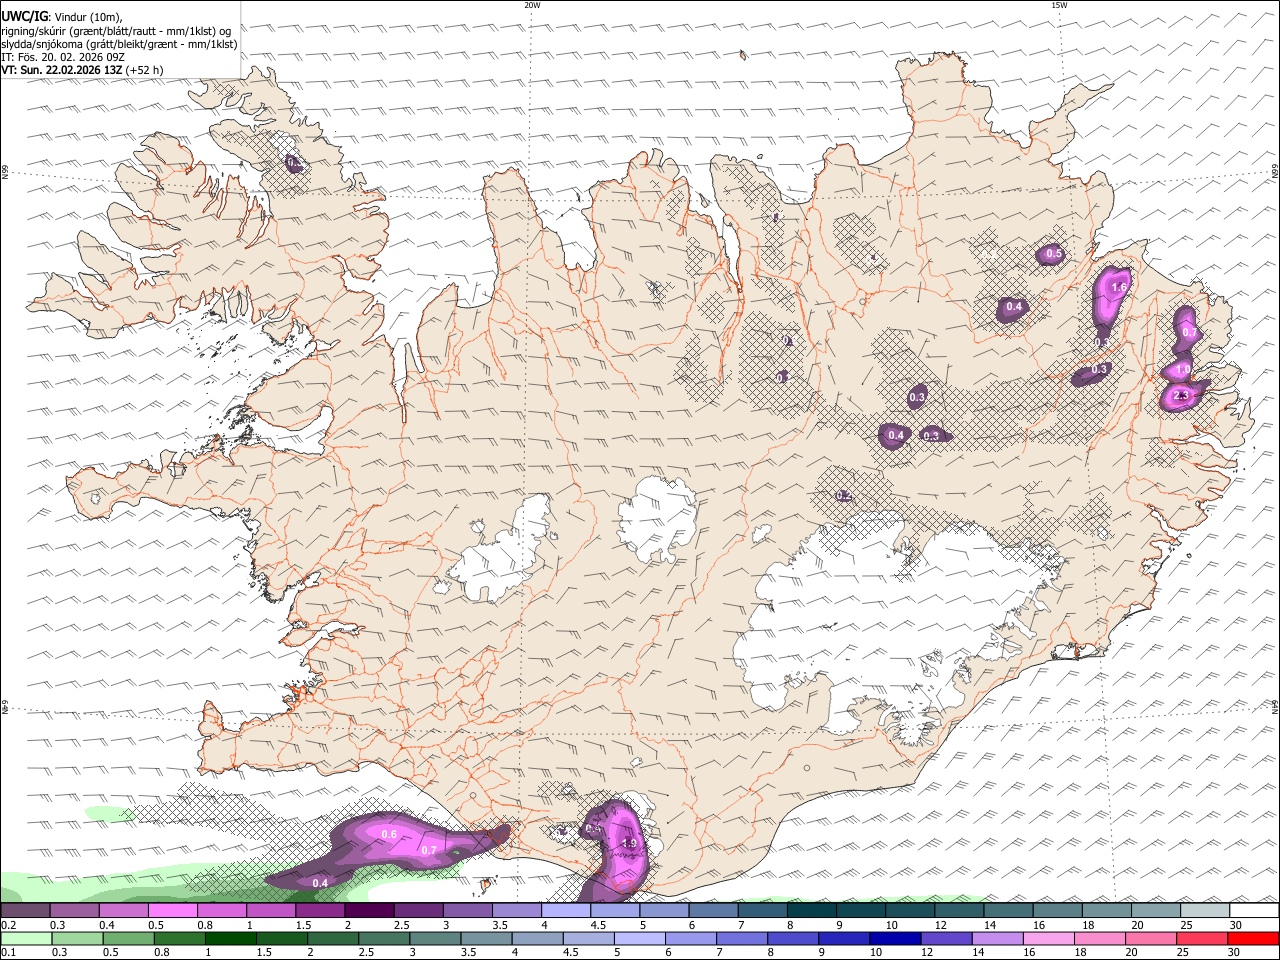The width and height of the screenshot is (1280, 960).
Task: Click the 'rigning/skúrir' legend description line
Action: (x=115, y=31)
